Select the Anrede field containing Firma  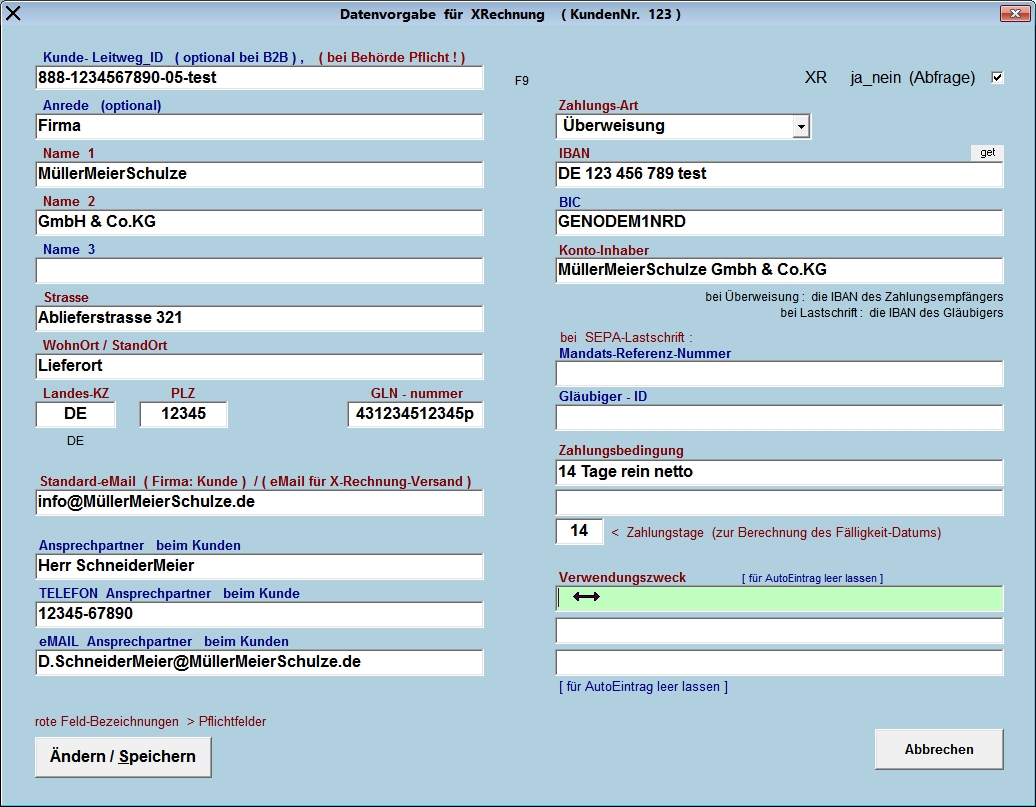(259, 126)
